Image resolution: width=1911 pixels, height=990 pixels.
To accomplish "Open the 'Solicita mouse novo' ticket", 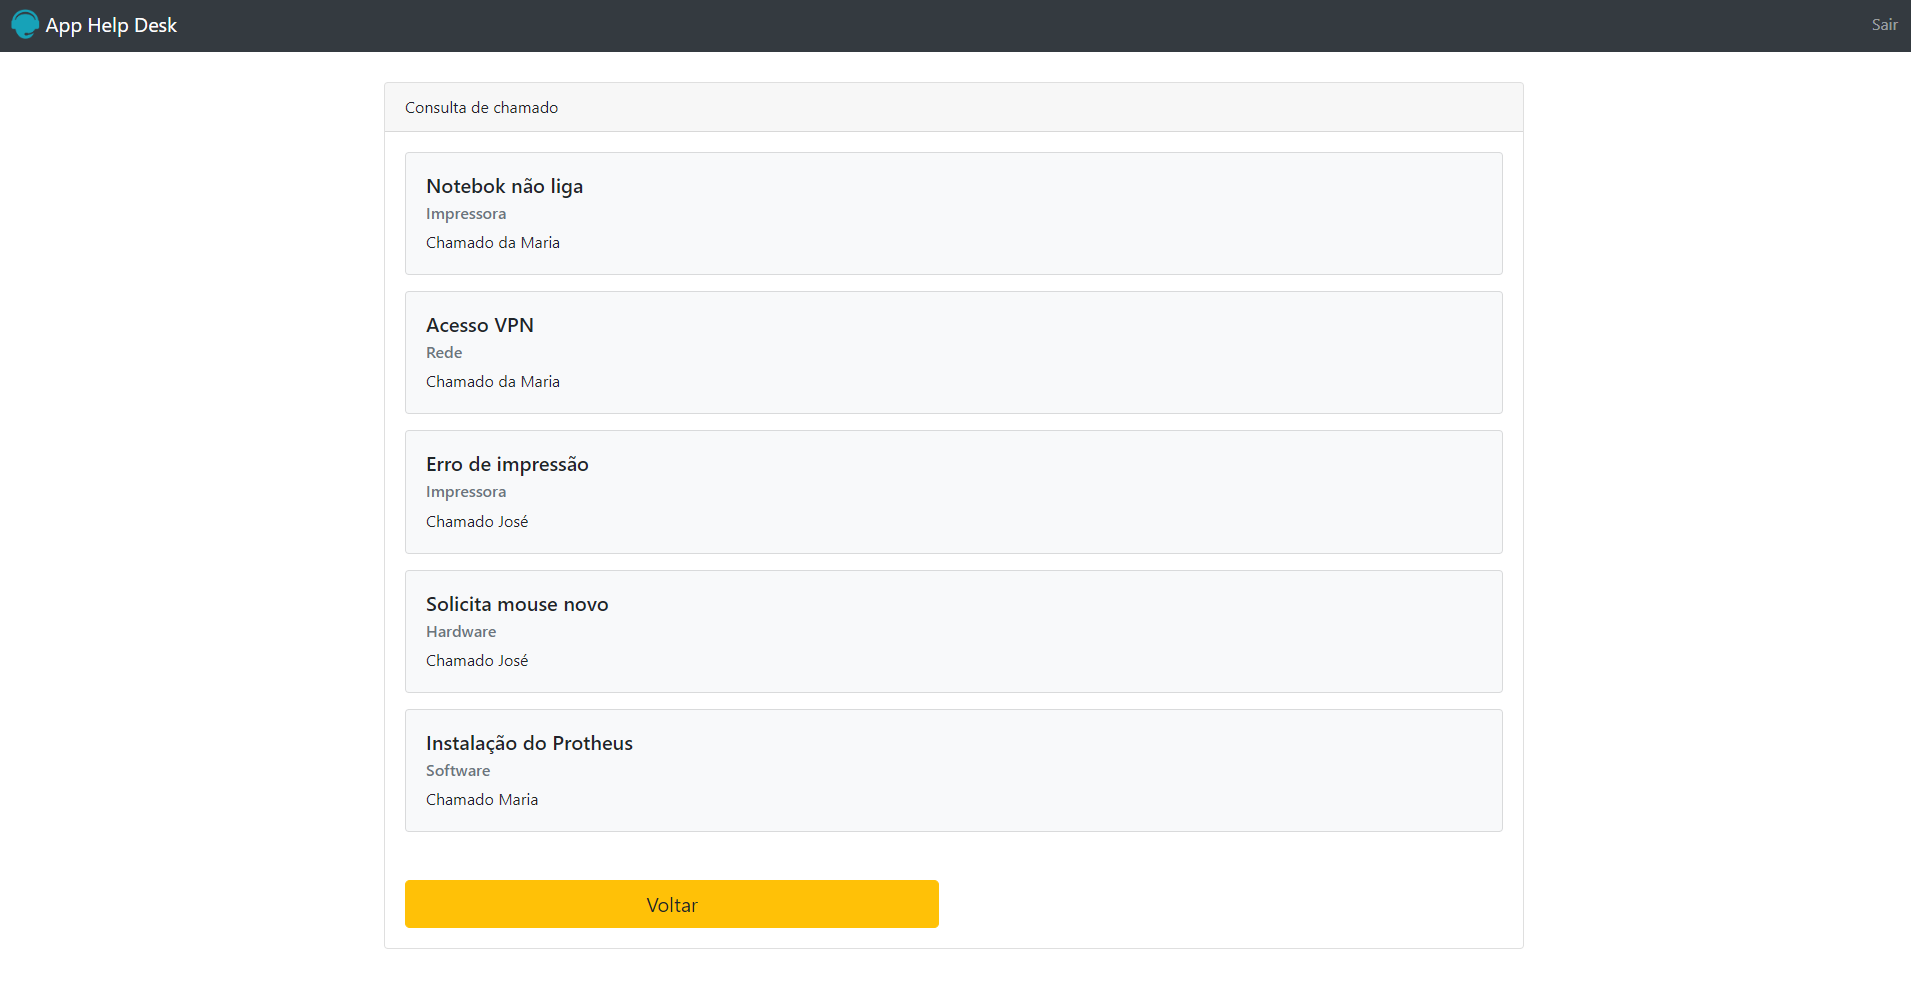I will [517, 604].
